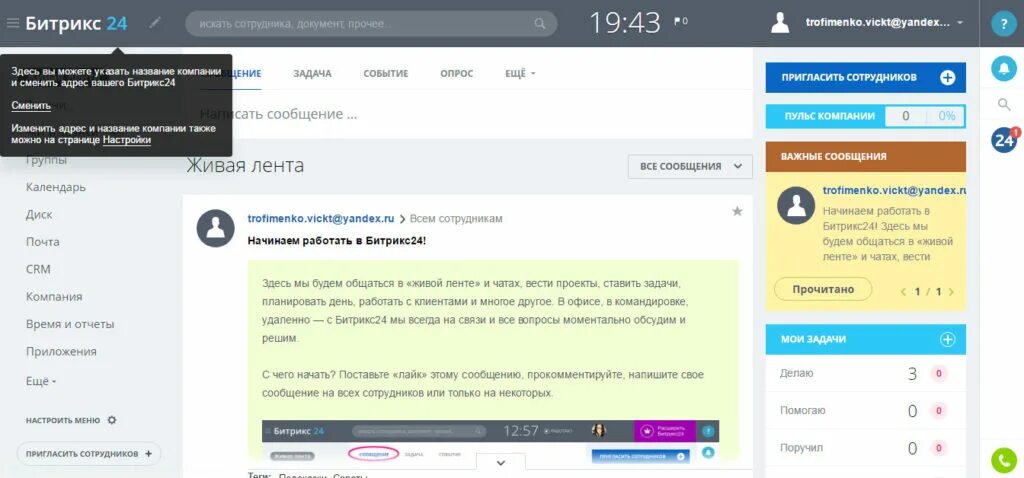The image size is (1024, 478).
Task: Open Компания in the left menu
Action: point(54,297)
